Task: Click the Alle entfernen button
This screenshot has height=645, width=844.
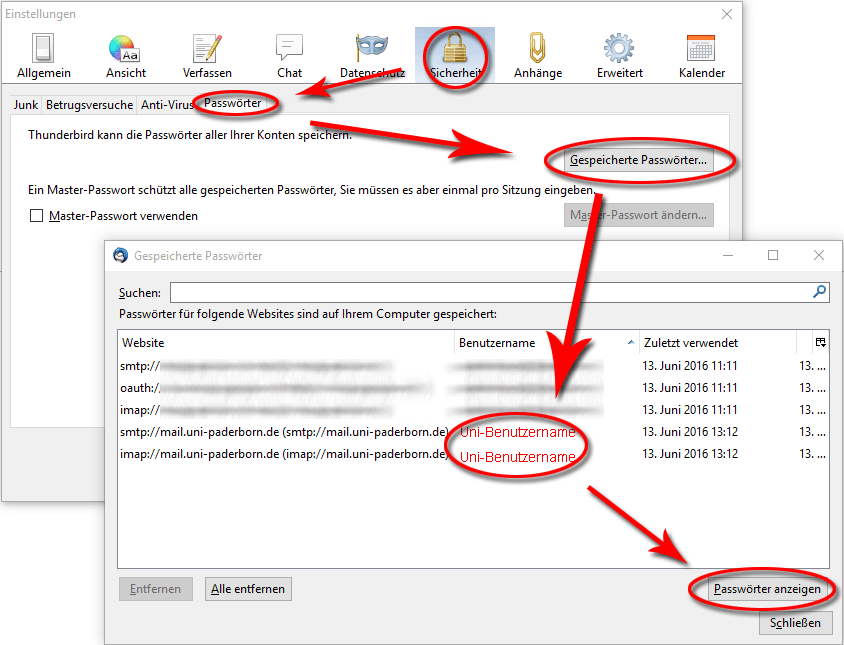Action: coord(248,589)
